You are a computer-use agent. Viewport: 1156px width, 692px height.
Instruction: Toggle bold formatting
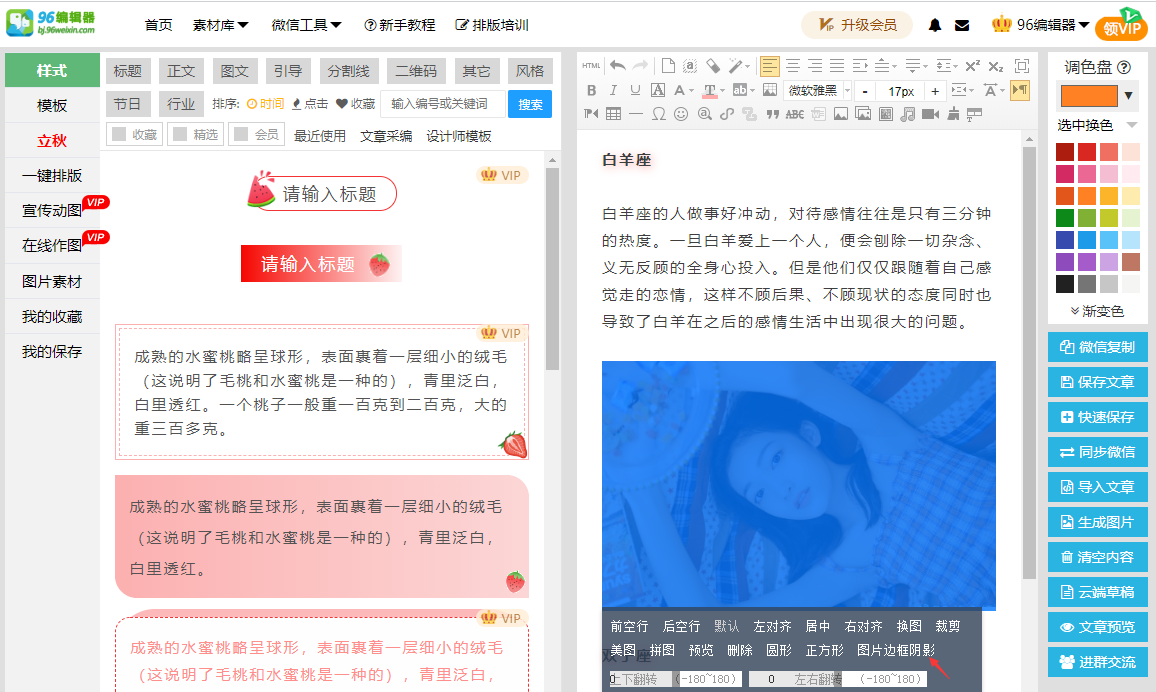[x=591, y=91]
